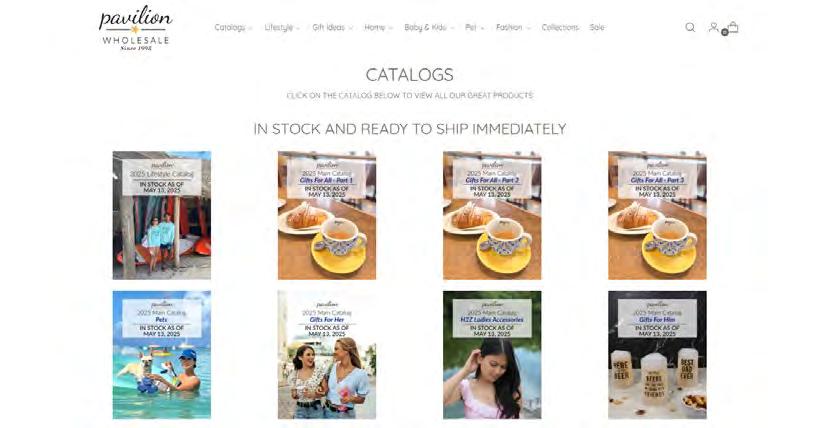Open the Baby & Kids menu
823x428 pixels.
click(x=429, y=27)
